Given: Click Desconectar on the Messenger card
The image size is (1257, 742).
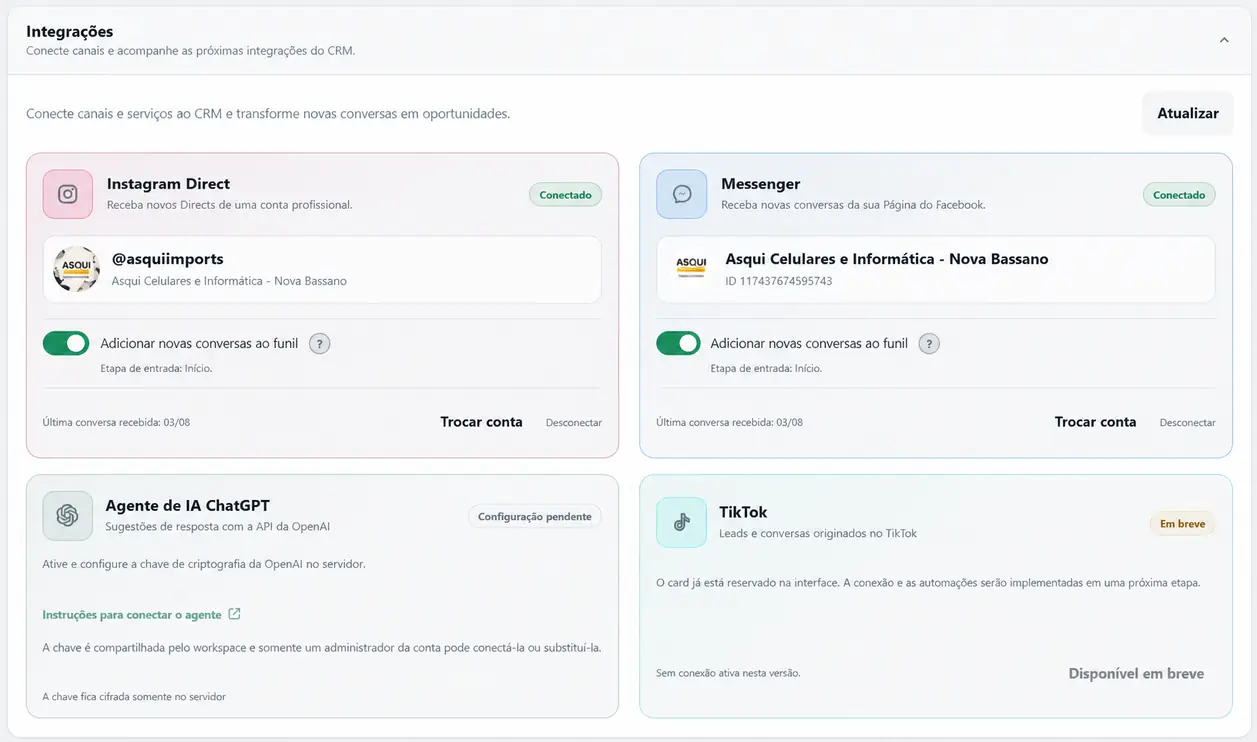Looking at the screenshot, I should pyautogui.click(x=1188, y=423).
